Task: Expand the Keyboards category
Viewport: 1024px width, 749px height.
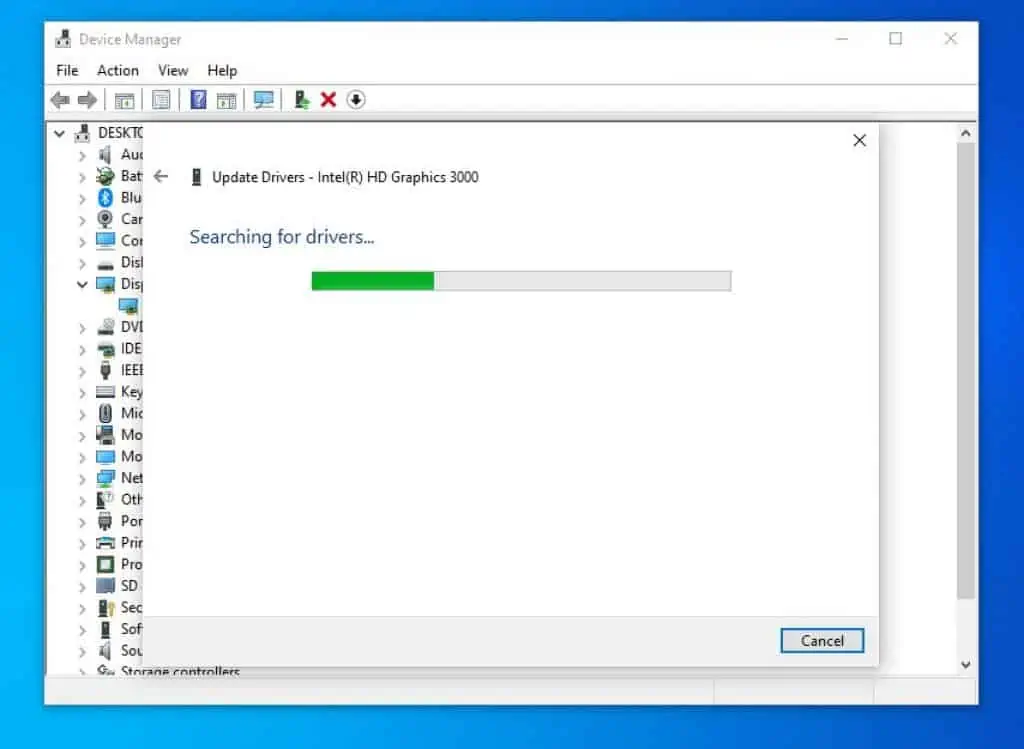Action: pyautogui.click(x=82, y=392)
